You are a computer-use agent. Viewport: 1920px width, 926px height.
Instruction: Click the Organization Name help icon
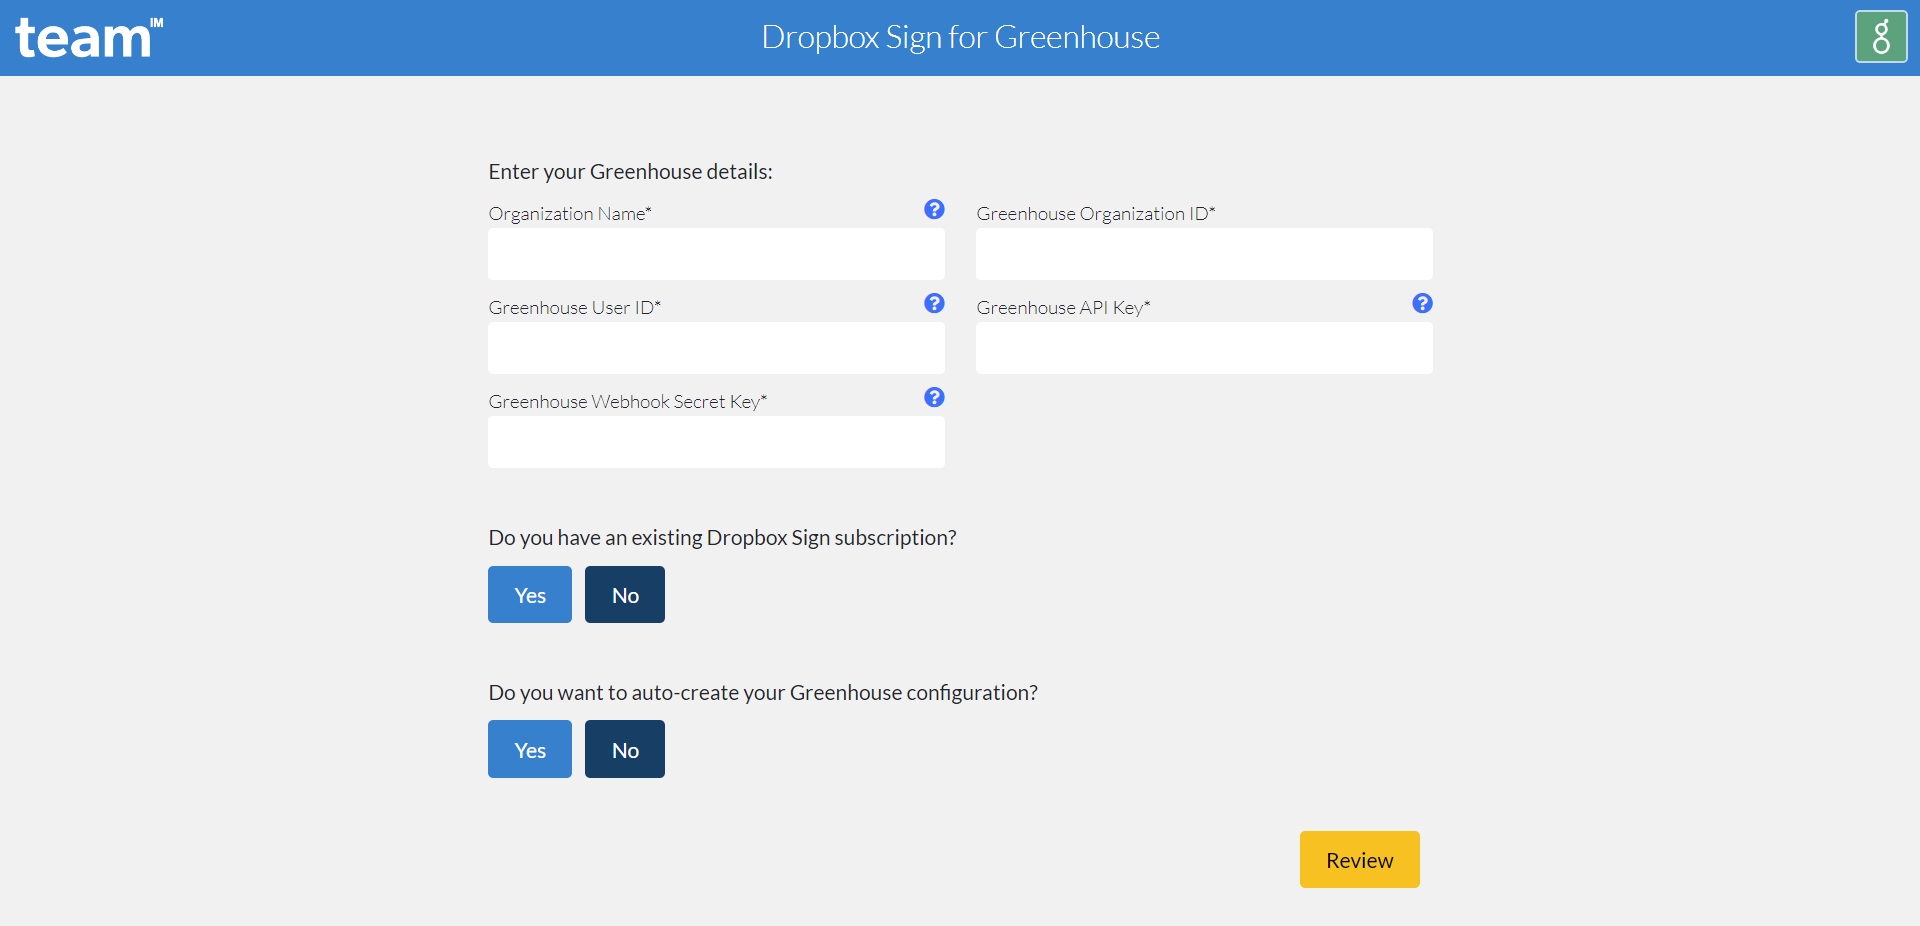click(x=934, y=210)
